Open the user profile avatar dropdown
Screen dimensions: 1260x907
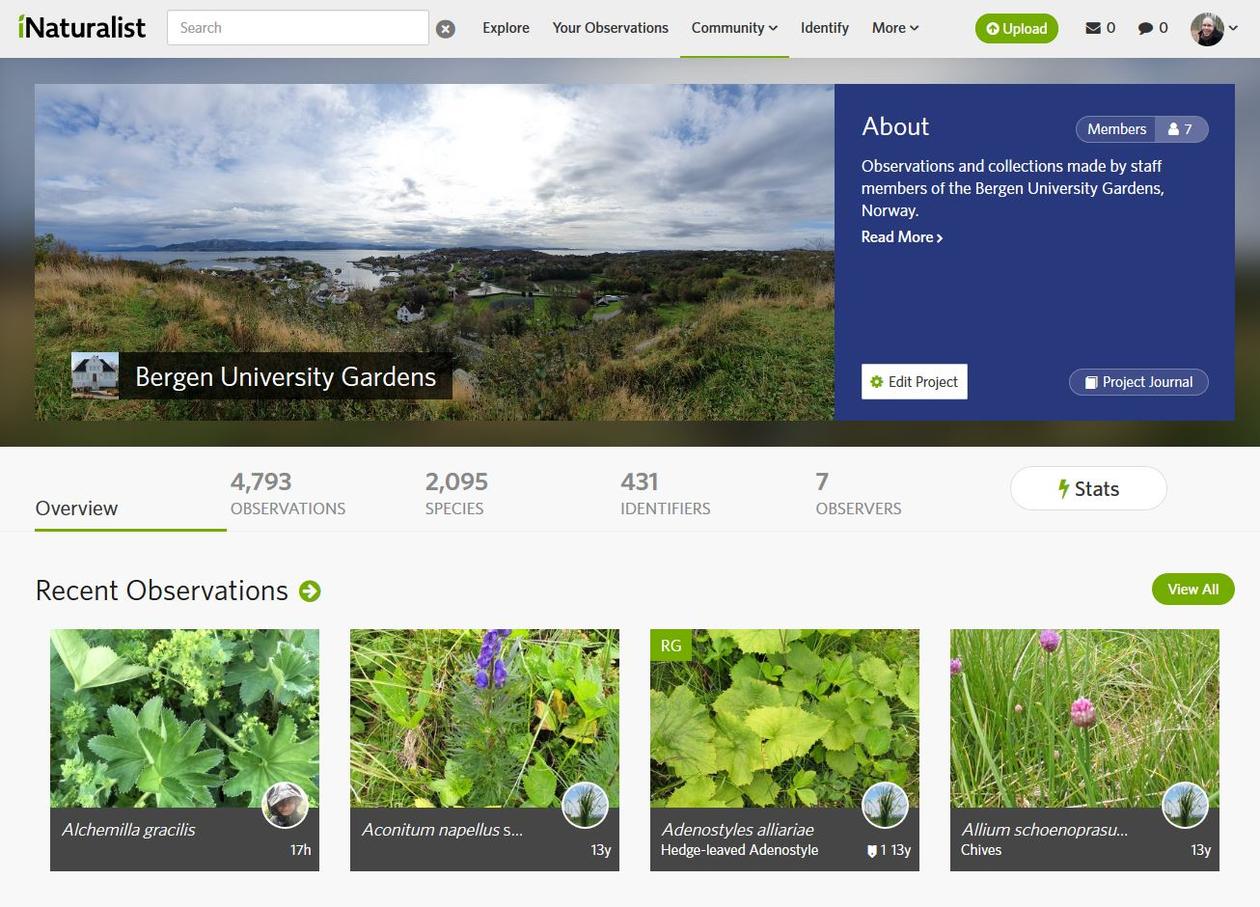coord(1213,28)
